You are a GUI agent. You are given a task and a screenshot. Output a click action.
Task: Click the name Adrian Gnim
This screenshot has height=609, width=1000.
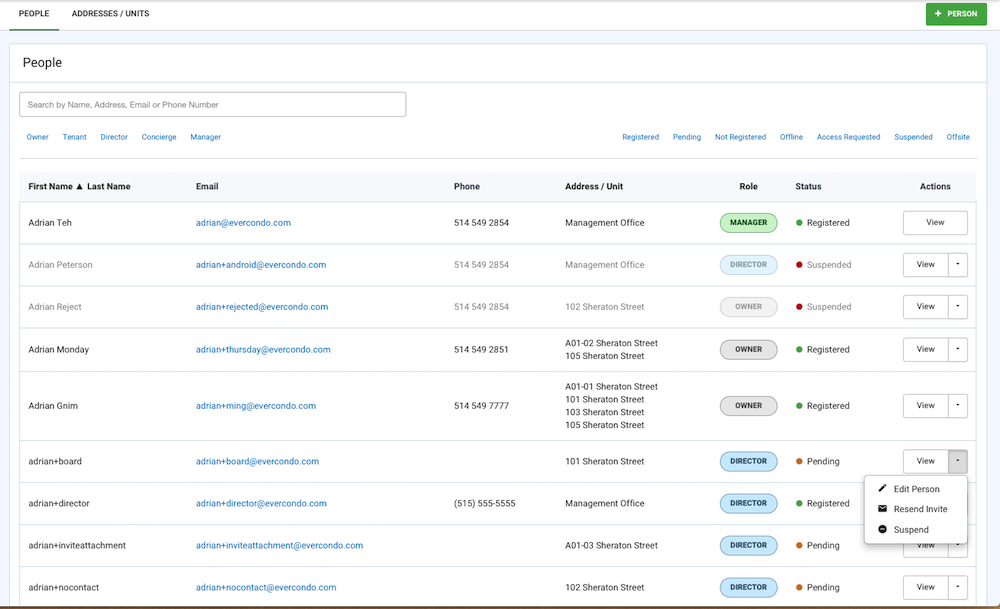coord(53,406)
